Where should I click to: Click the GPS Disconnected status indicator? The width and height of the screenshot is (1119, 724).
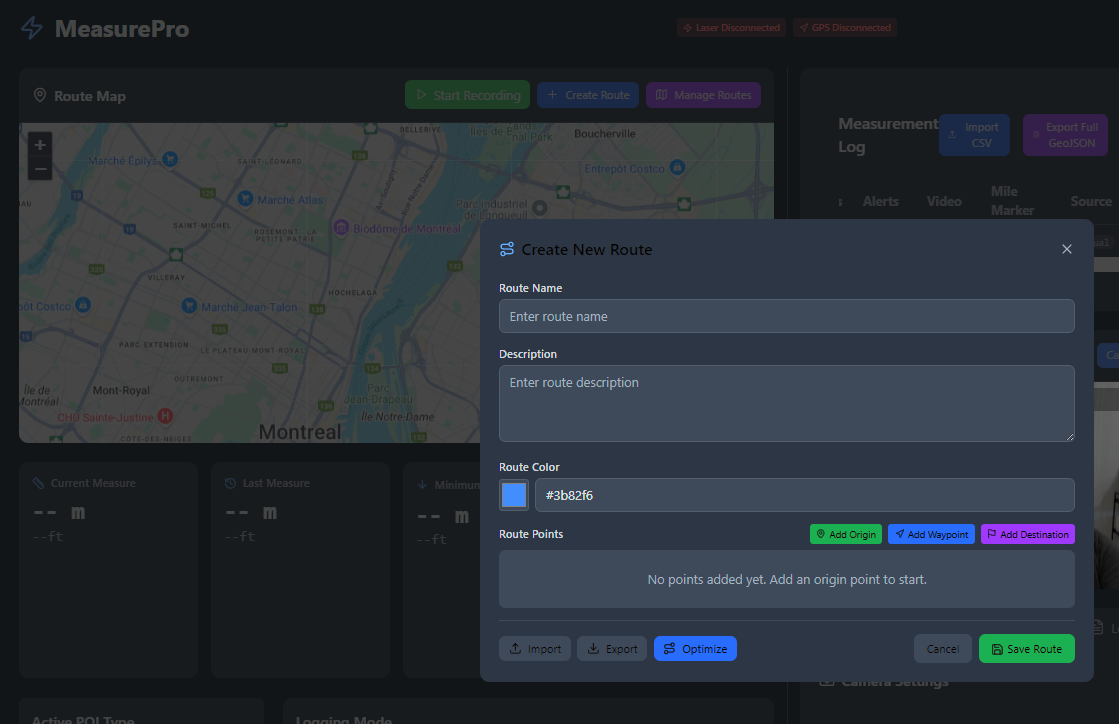pyautogui.click(x=845, y=27)
